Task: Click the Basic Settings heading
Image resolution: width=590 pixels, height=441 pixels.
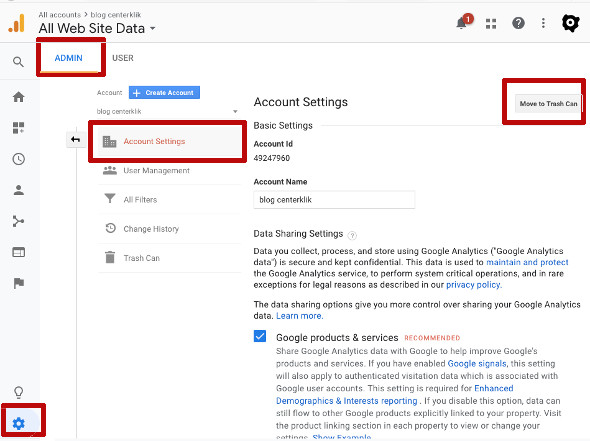Action: coord(283,126)
